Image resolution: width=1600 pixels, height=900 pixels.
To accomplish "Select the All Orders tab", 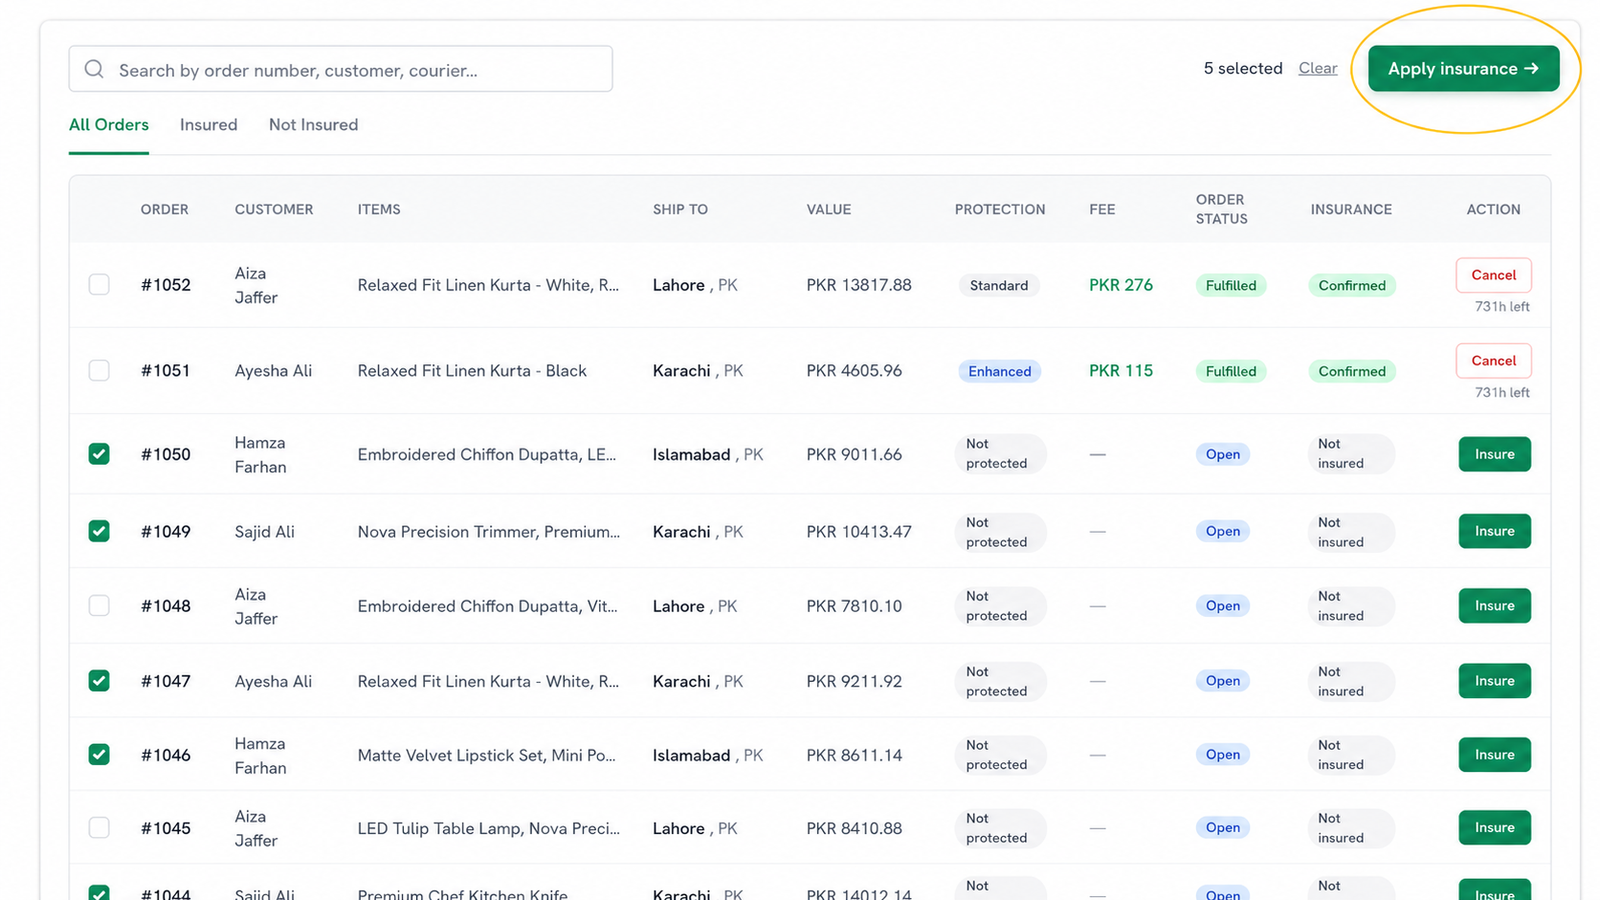I will click(109, 125).
